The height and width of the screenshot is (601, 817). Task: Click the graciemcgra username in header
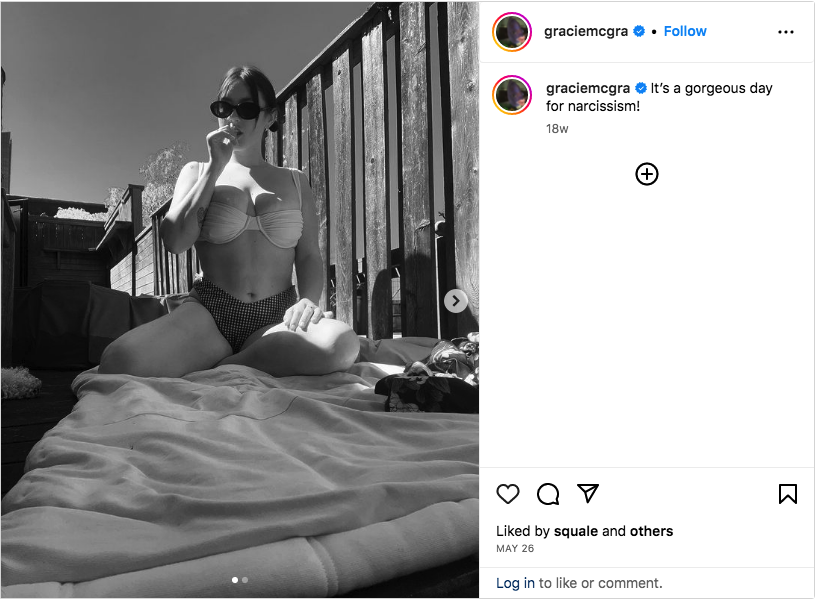click(586, 31)
